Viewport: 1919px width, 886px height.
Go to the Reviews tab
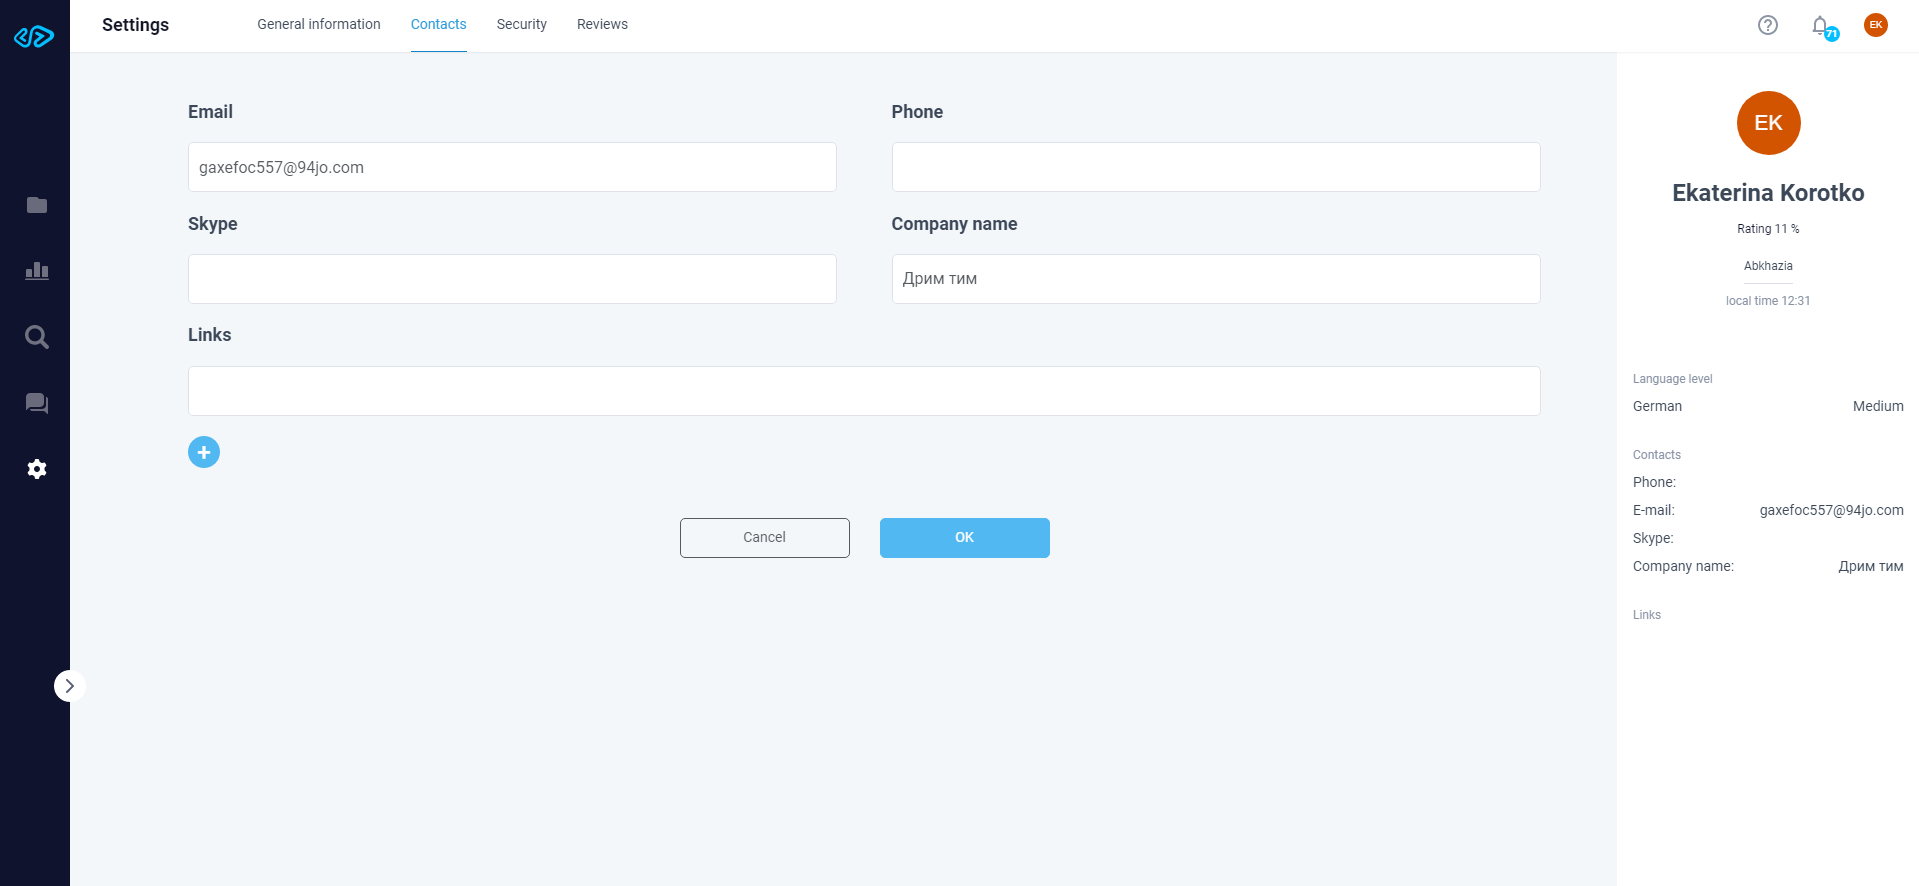coord(602,24)
